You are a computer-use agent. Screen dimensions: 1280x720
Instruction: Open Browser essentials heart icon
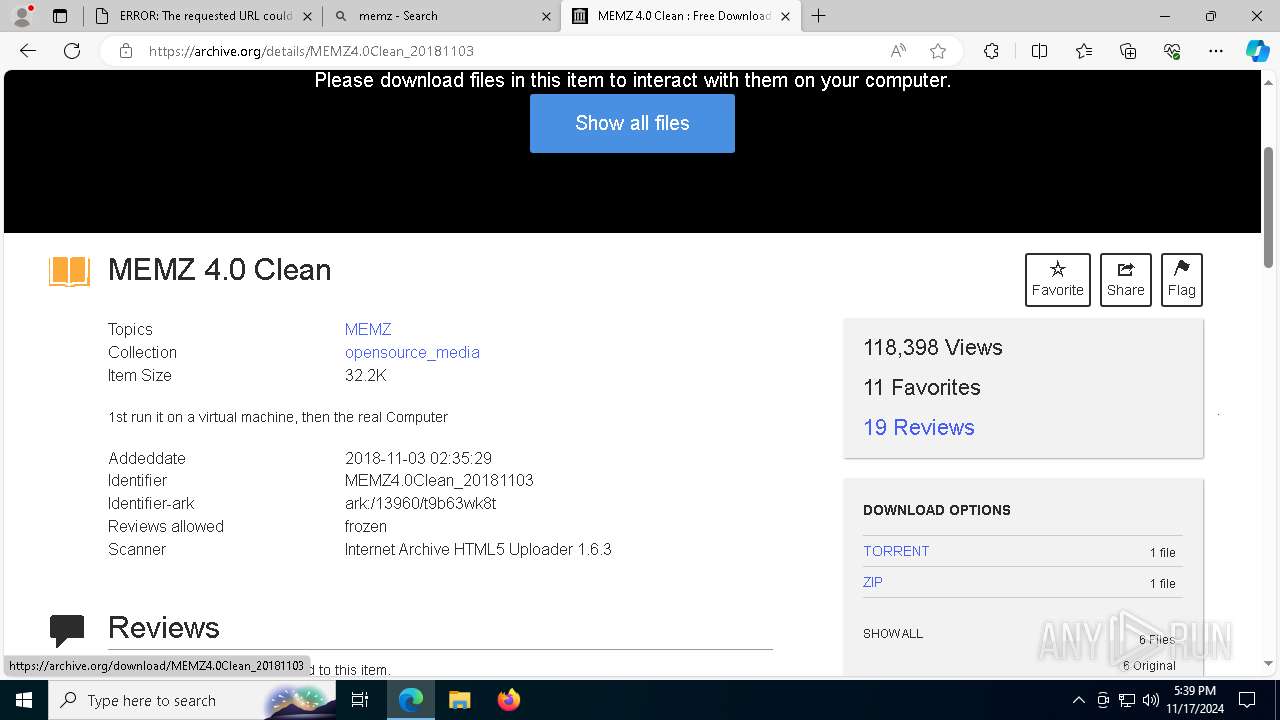point(1172,51)
